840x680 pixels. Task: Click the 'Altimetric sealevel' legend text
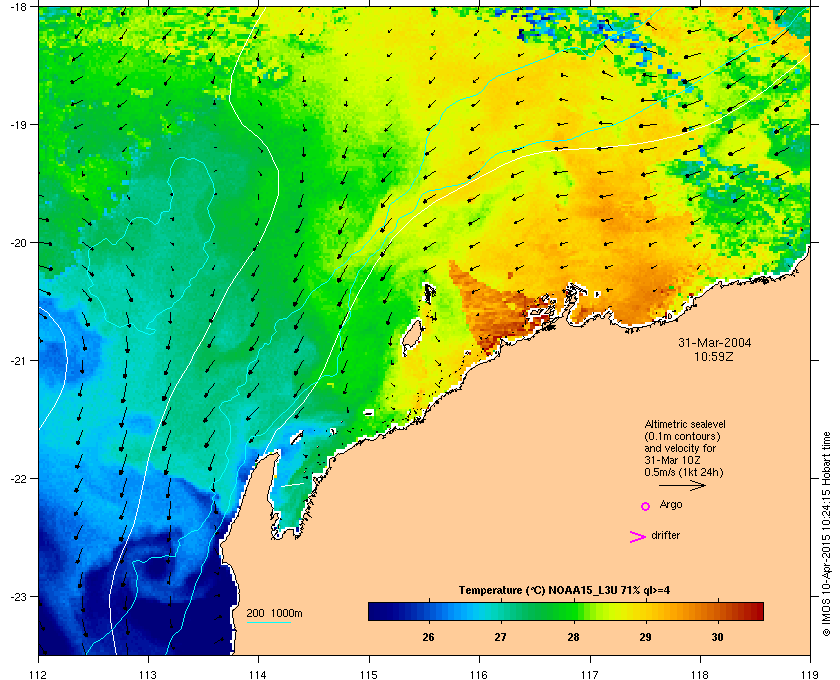pos(685,424)
